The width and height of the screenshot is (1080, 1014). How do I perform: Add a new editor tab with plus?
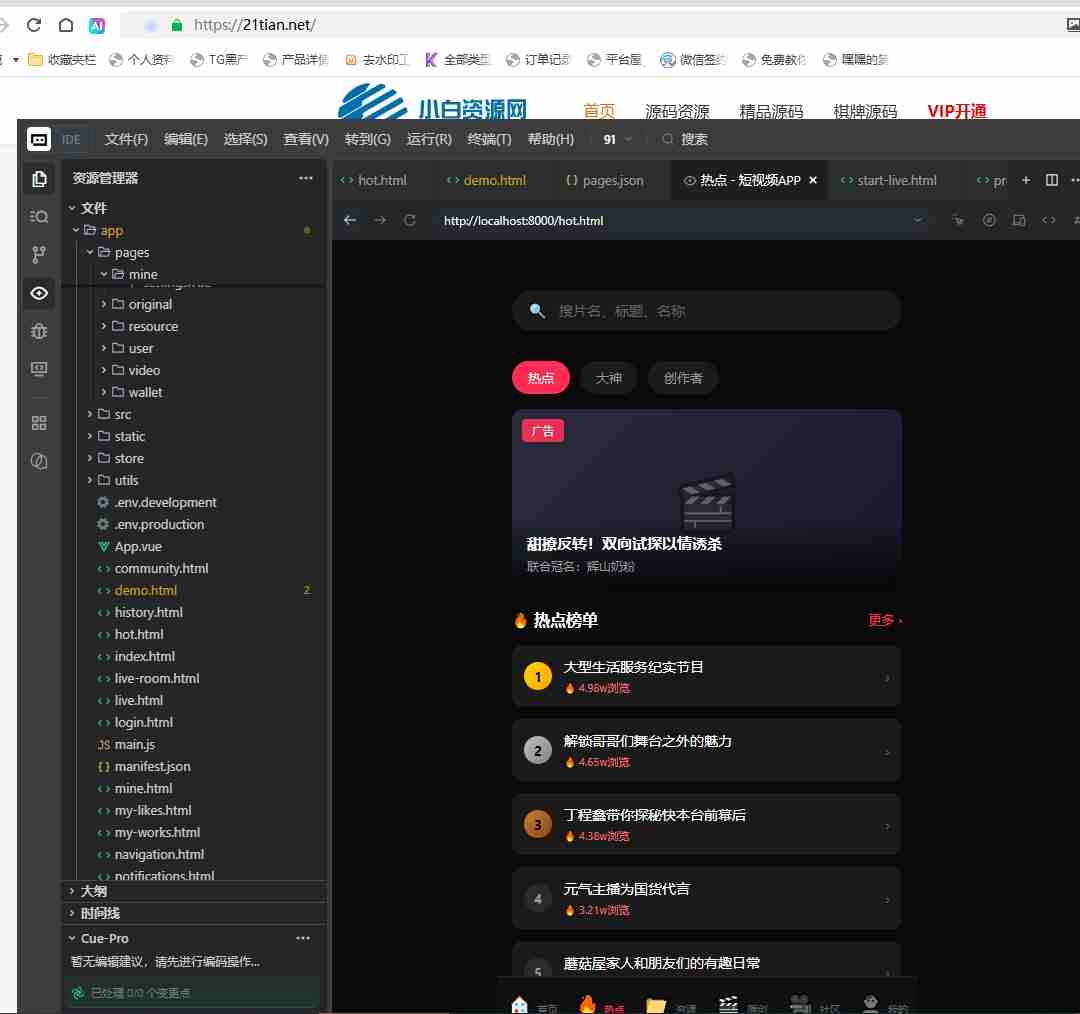point(1026,180)
